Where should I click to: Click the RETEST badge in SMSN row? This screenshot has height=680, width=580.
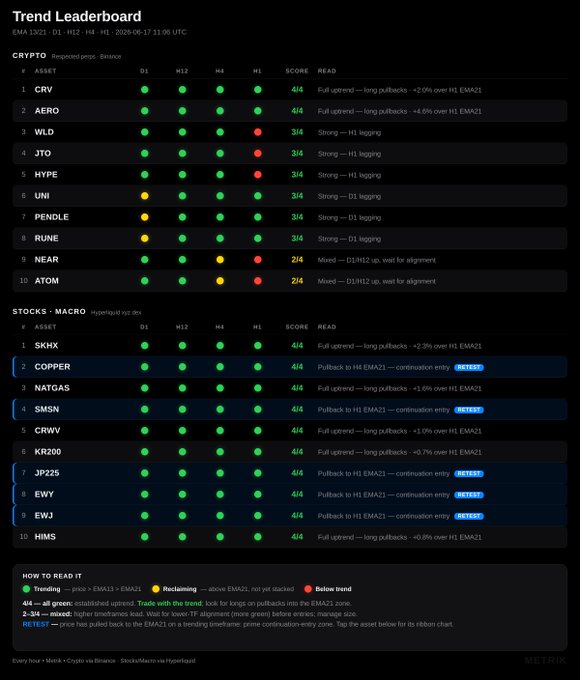pyautogui.click(x=469, y=410)
